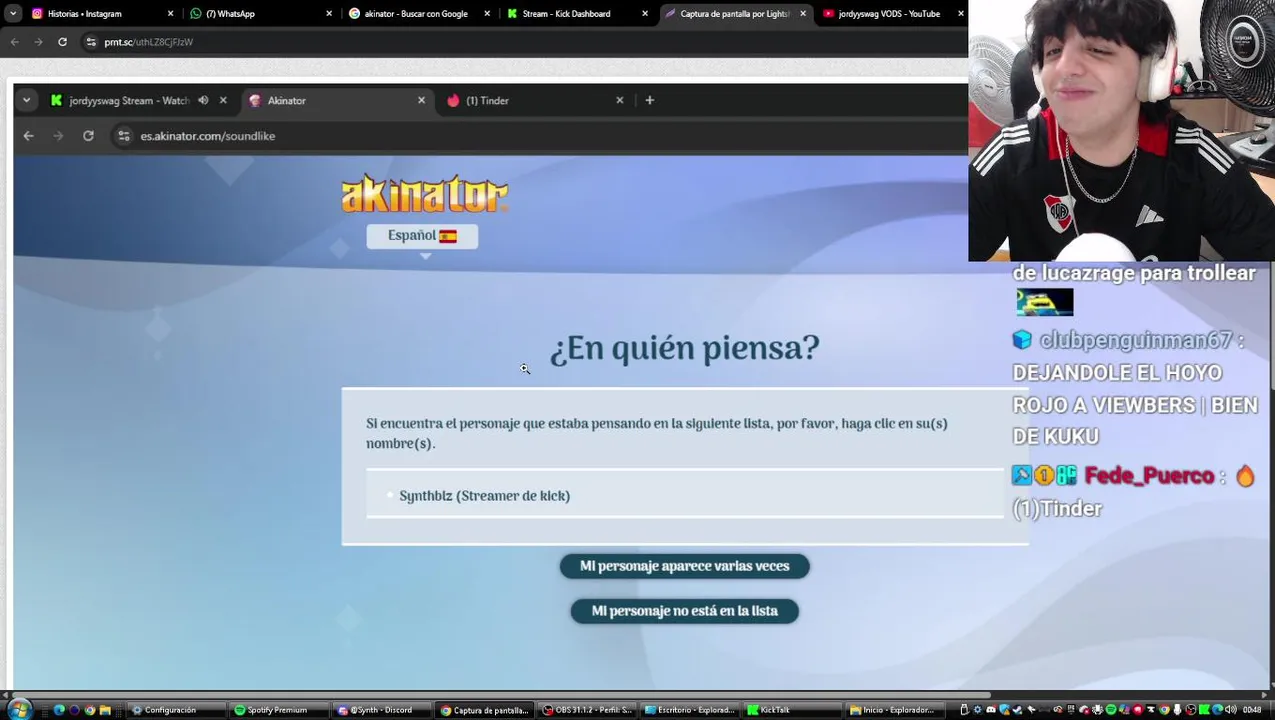Go back in the outer browser
Viewport: 1275px width, 720px height.
tap(14, 42)
